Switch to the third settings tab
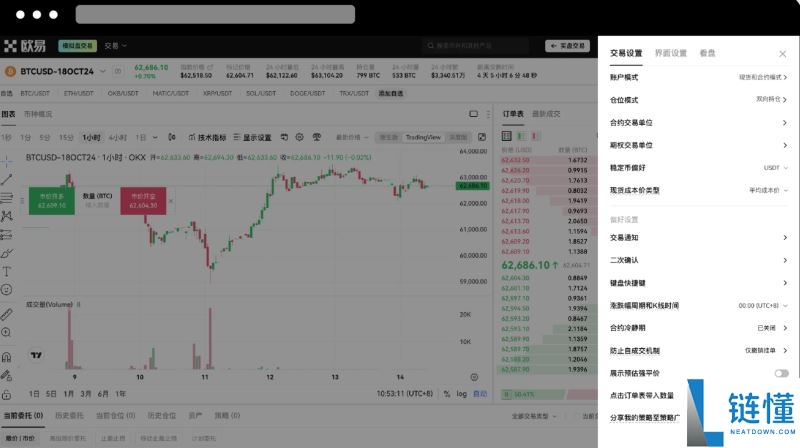Viewport: 800px width, 448px height. pyautogui.click(x=707, y=53)
